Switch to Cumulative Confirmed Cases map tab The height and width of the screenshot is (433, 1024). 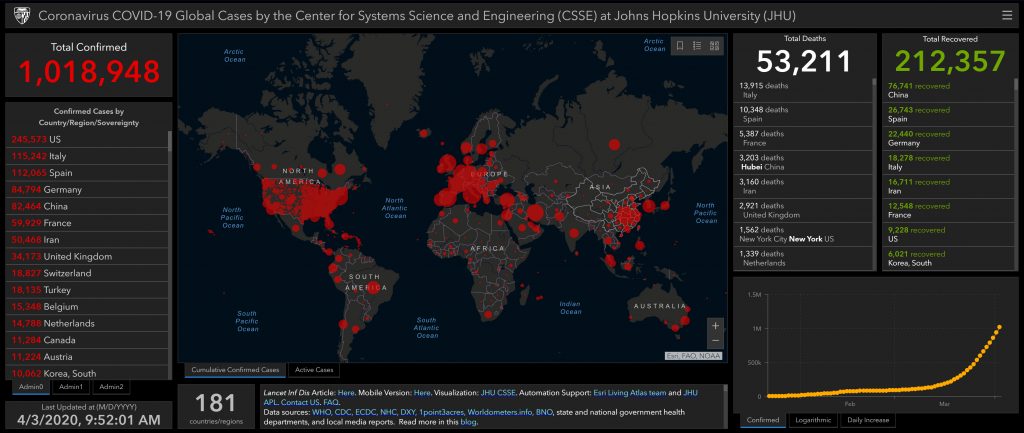235,370
